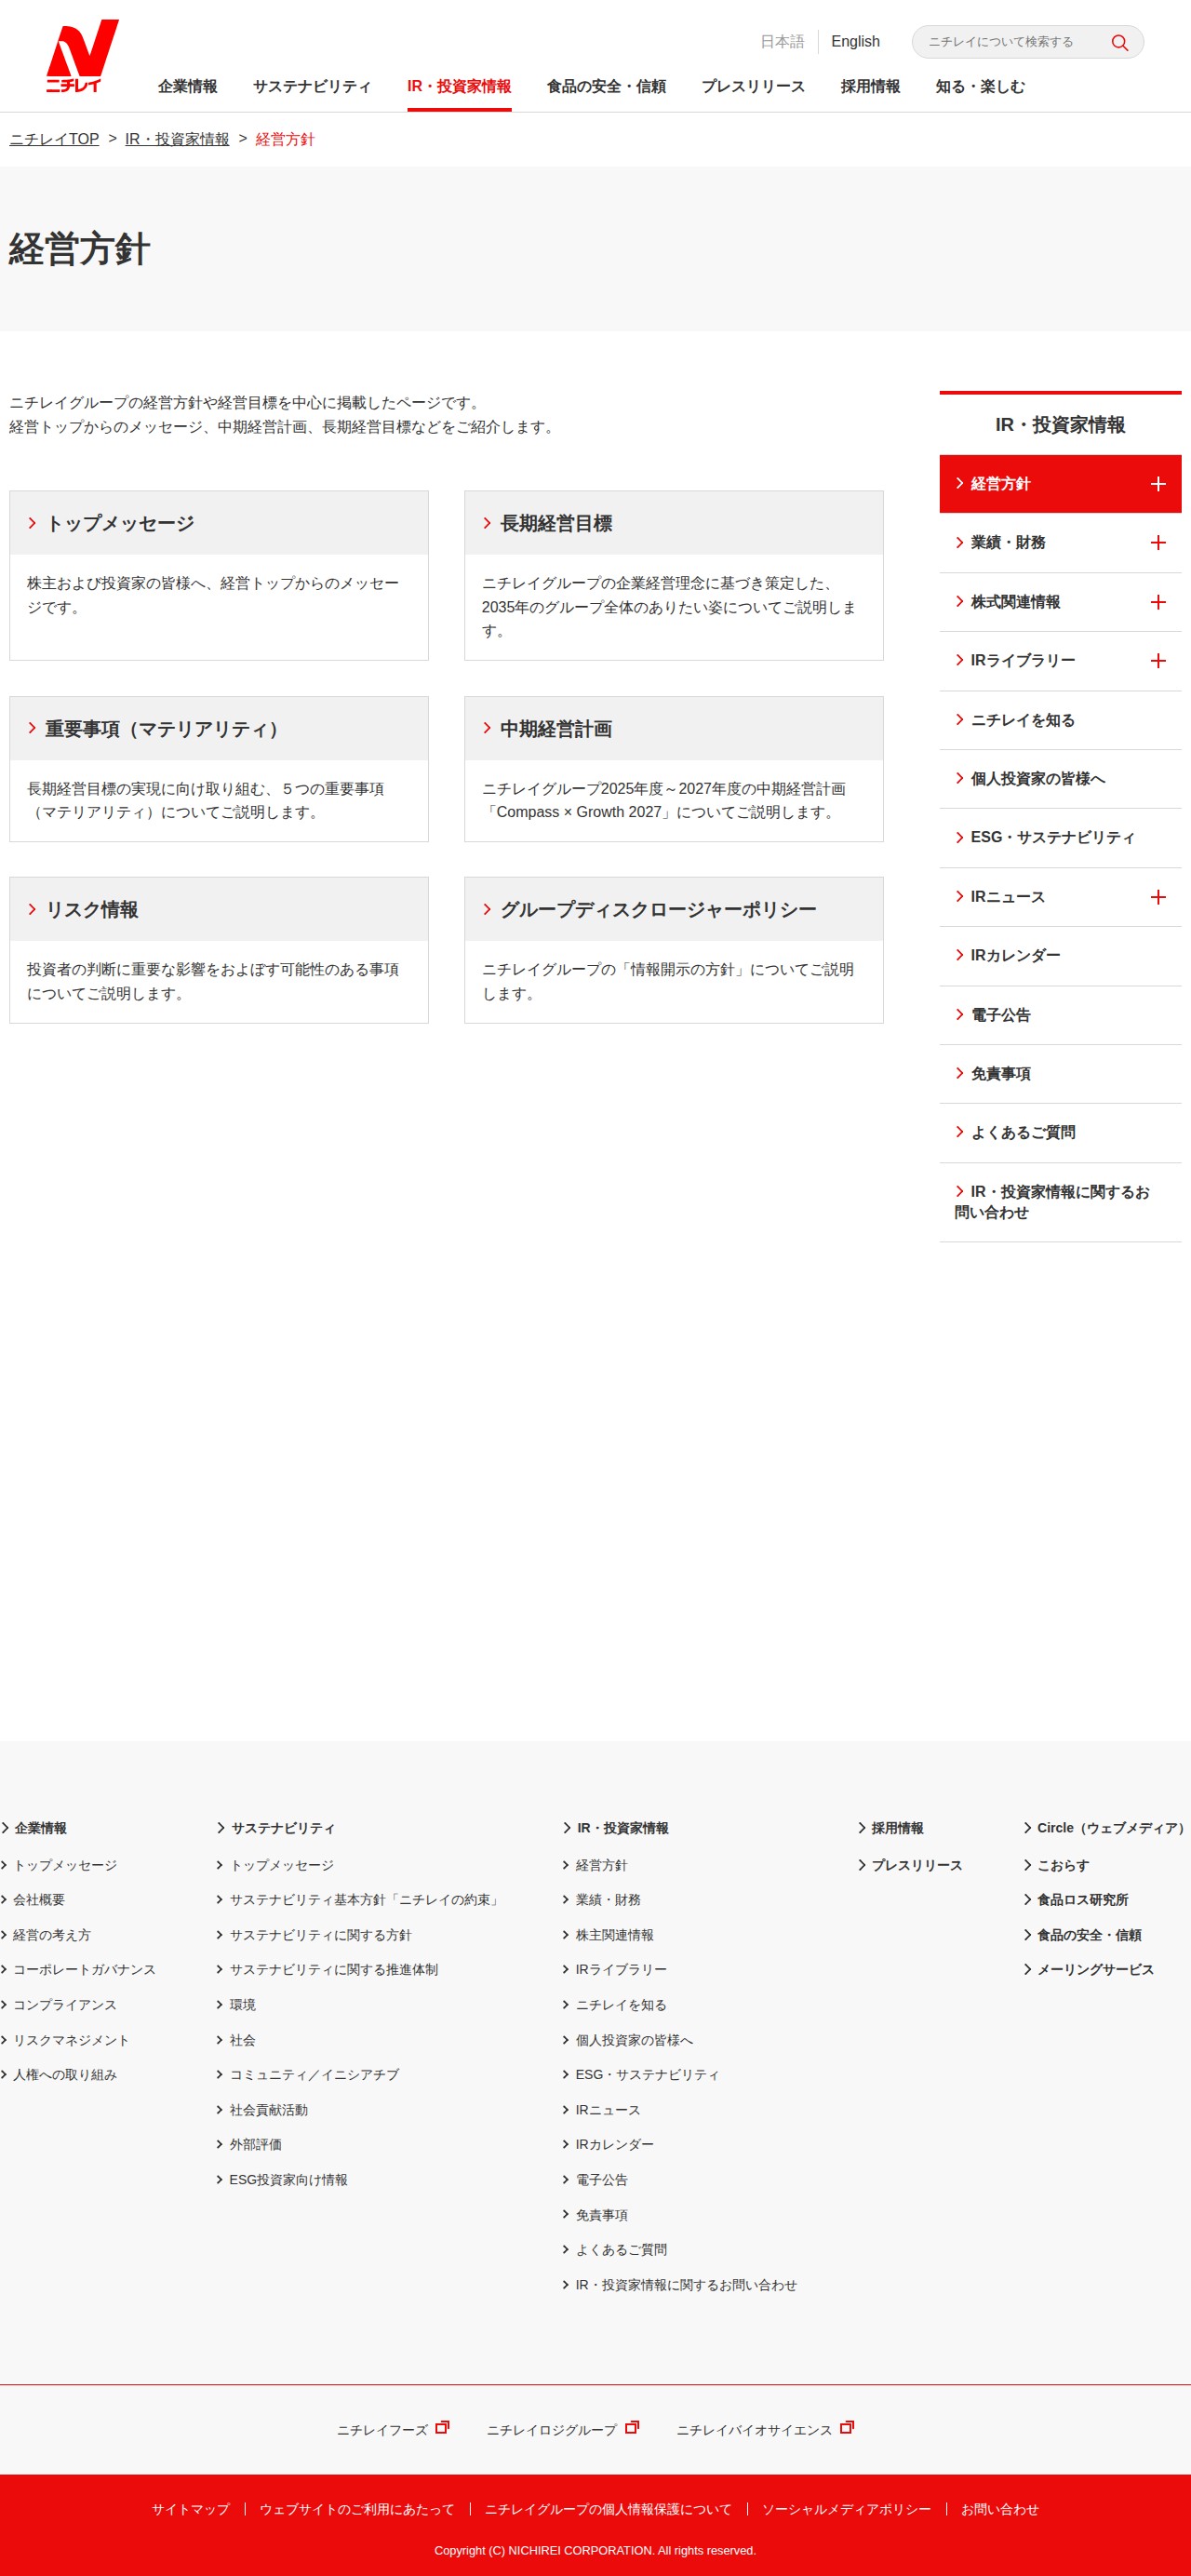Select ニチレイを知る in the sidebar
This screenshot has height=2576, width=1191.
click(x=1060, y=720)
